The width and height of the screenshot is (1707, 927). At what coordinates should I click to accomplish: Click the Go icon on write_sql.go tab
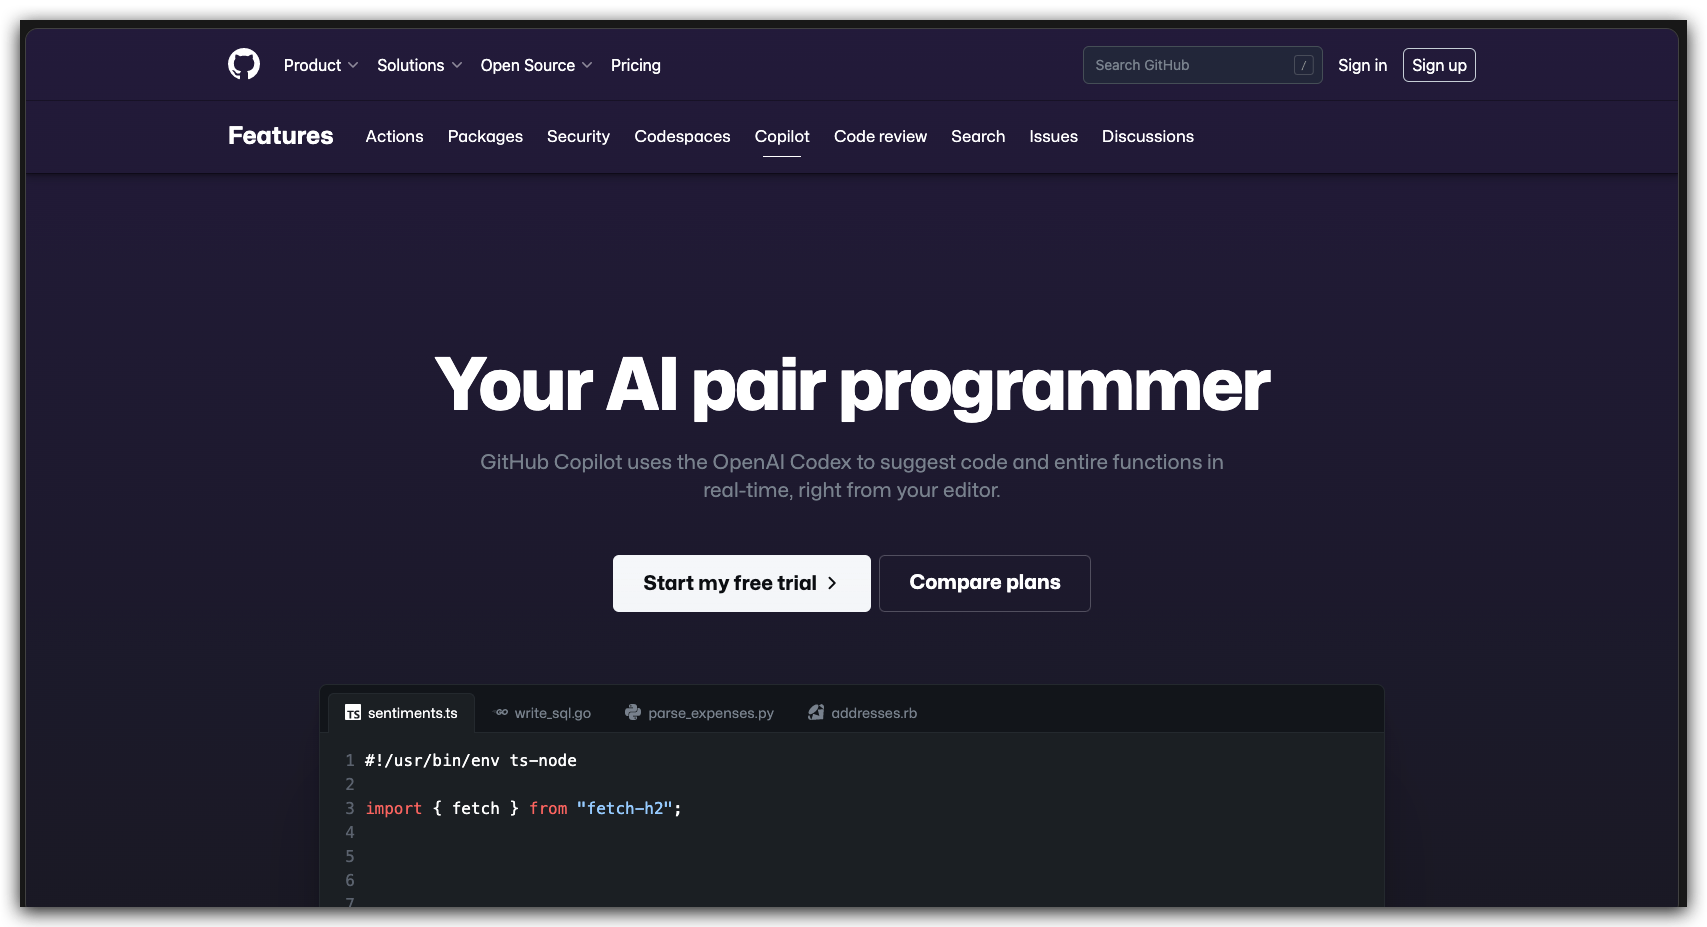coord(502,713)
